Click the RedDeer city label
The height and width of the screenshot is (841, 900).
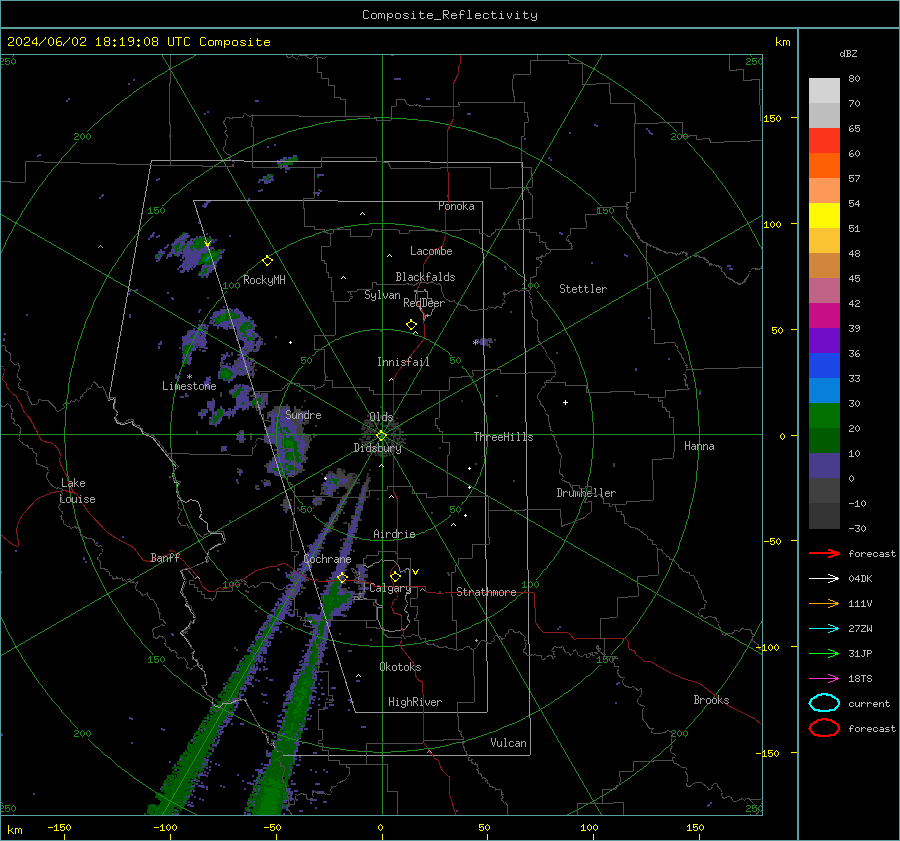(424, 303)
